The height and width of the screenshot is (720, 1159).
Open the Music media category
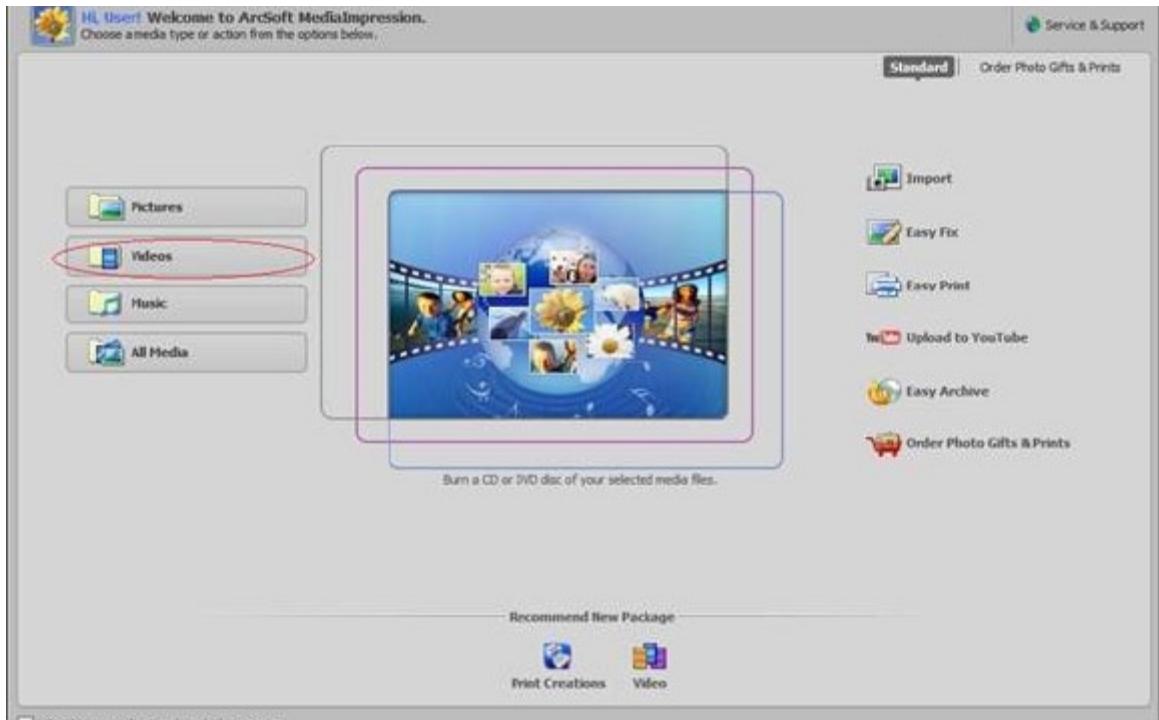(186, 304)
